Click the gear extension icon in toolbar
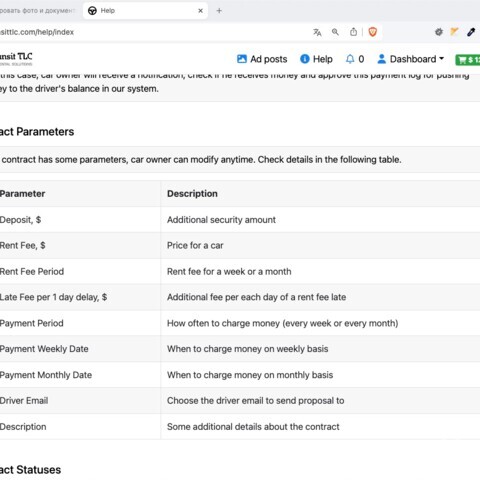This screenshot has width=480, height=480. [439, 32]
